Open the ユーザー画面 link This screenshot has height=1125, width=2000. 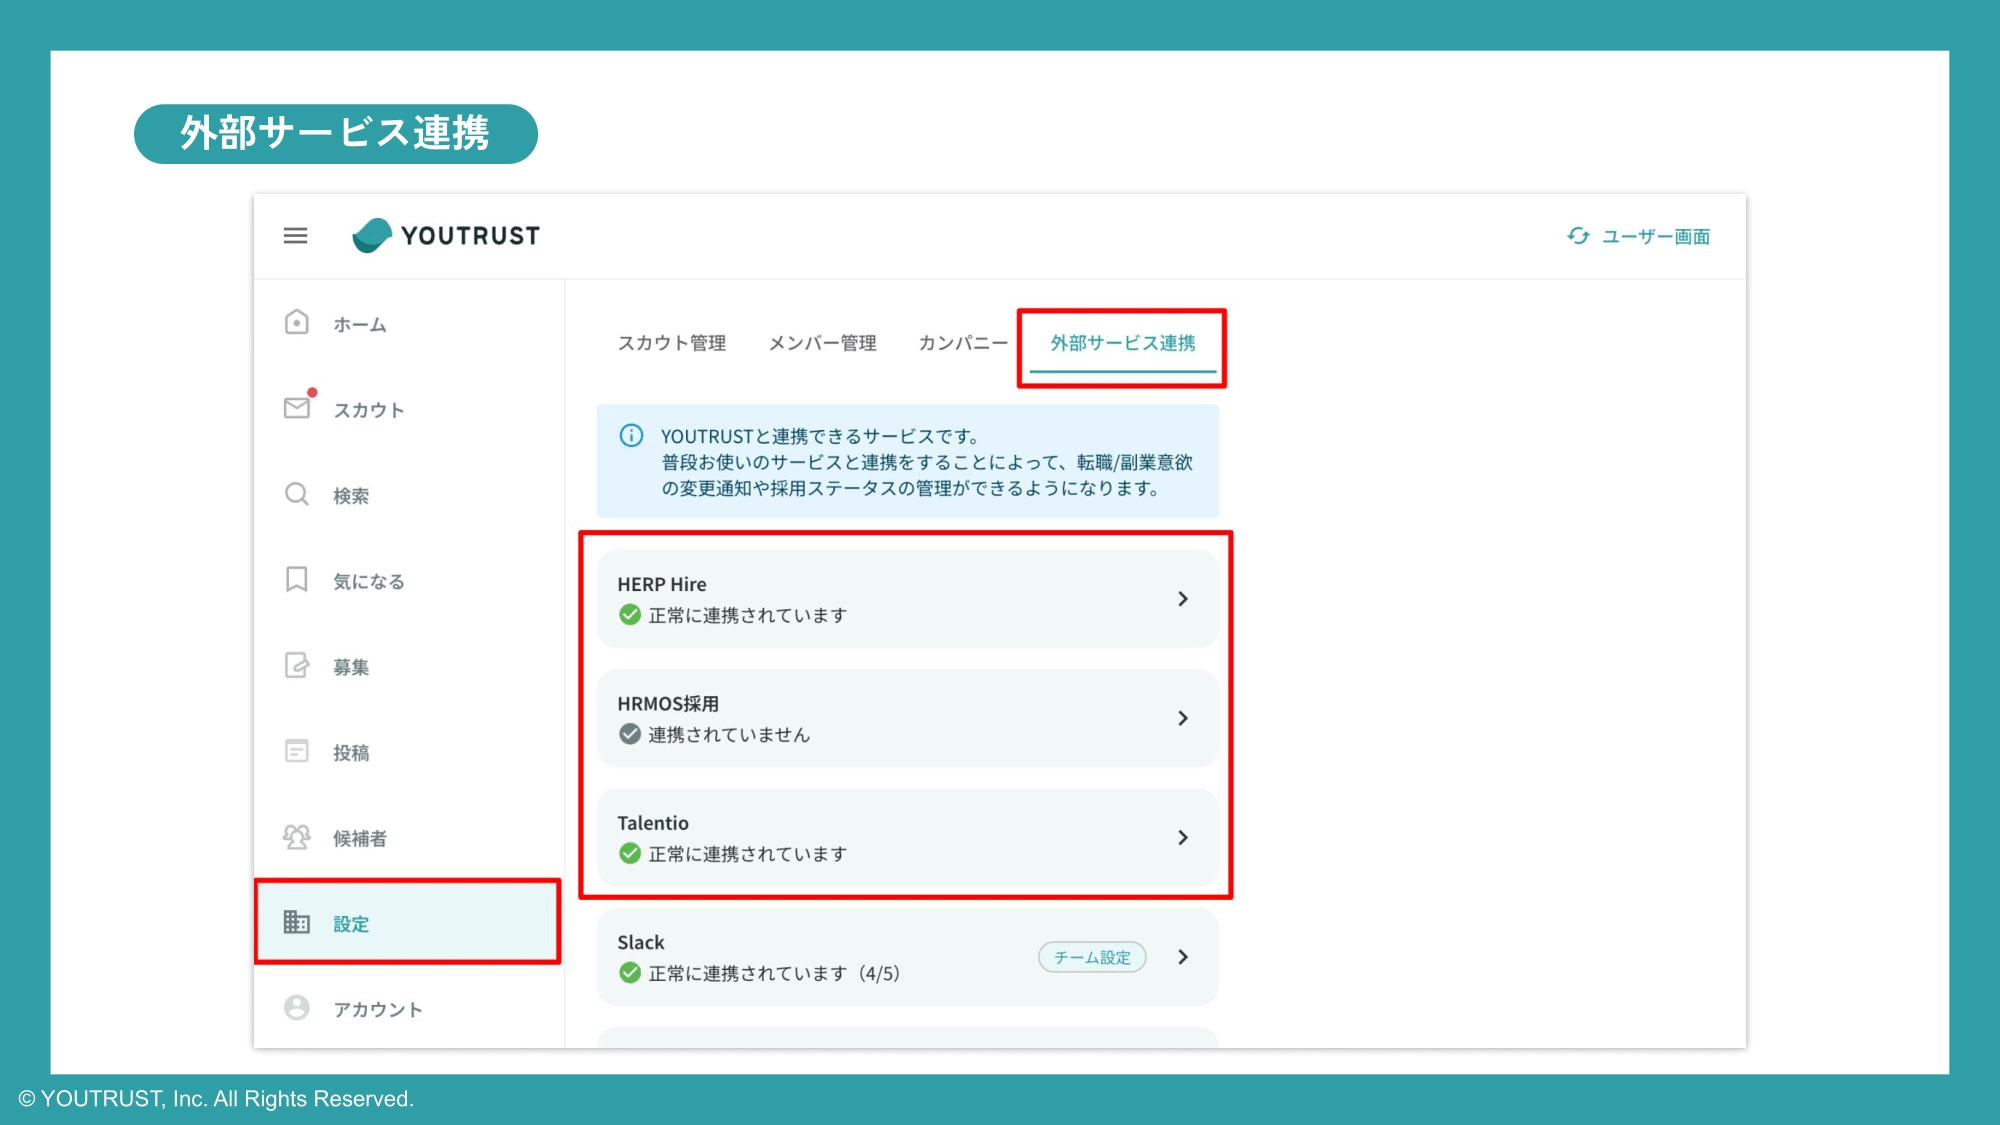click(1655, 236)
